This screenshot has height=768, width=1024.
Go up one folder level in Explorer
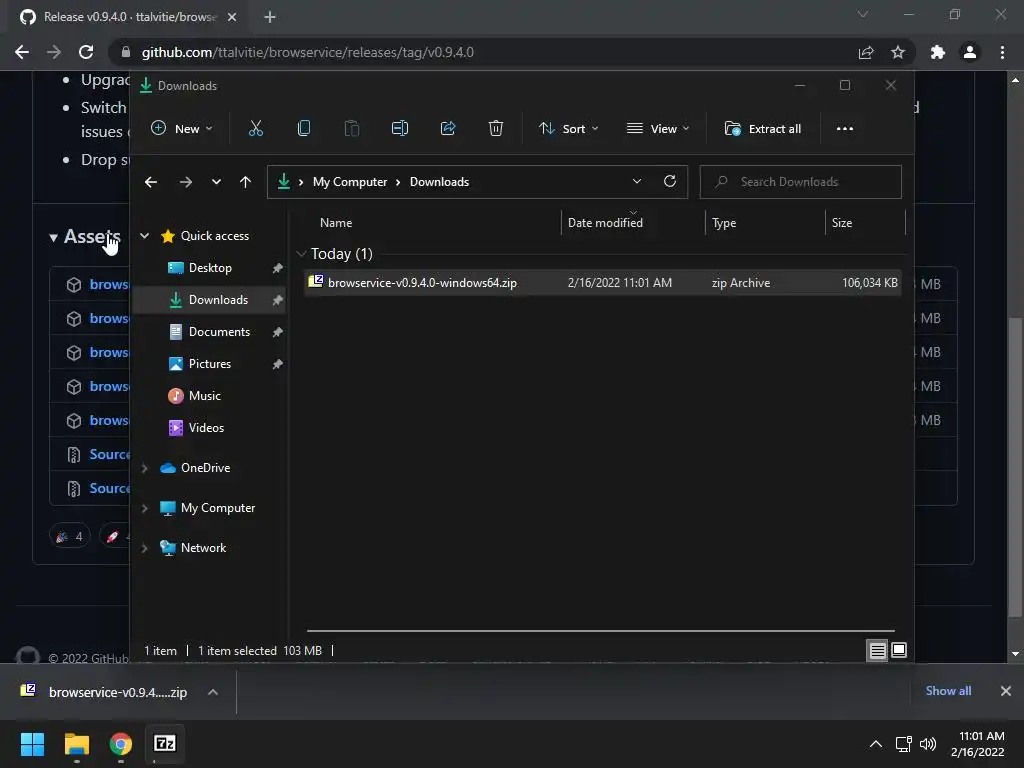click(x=245, y=182)
